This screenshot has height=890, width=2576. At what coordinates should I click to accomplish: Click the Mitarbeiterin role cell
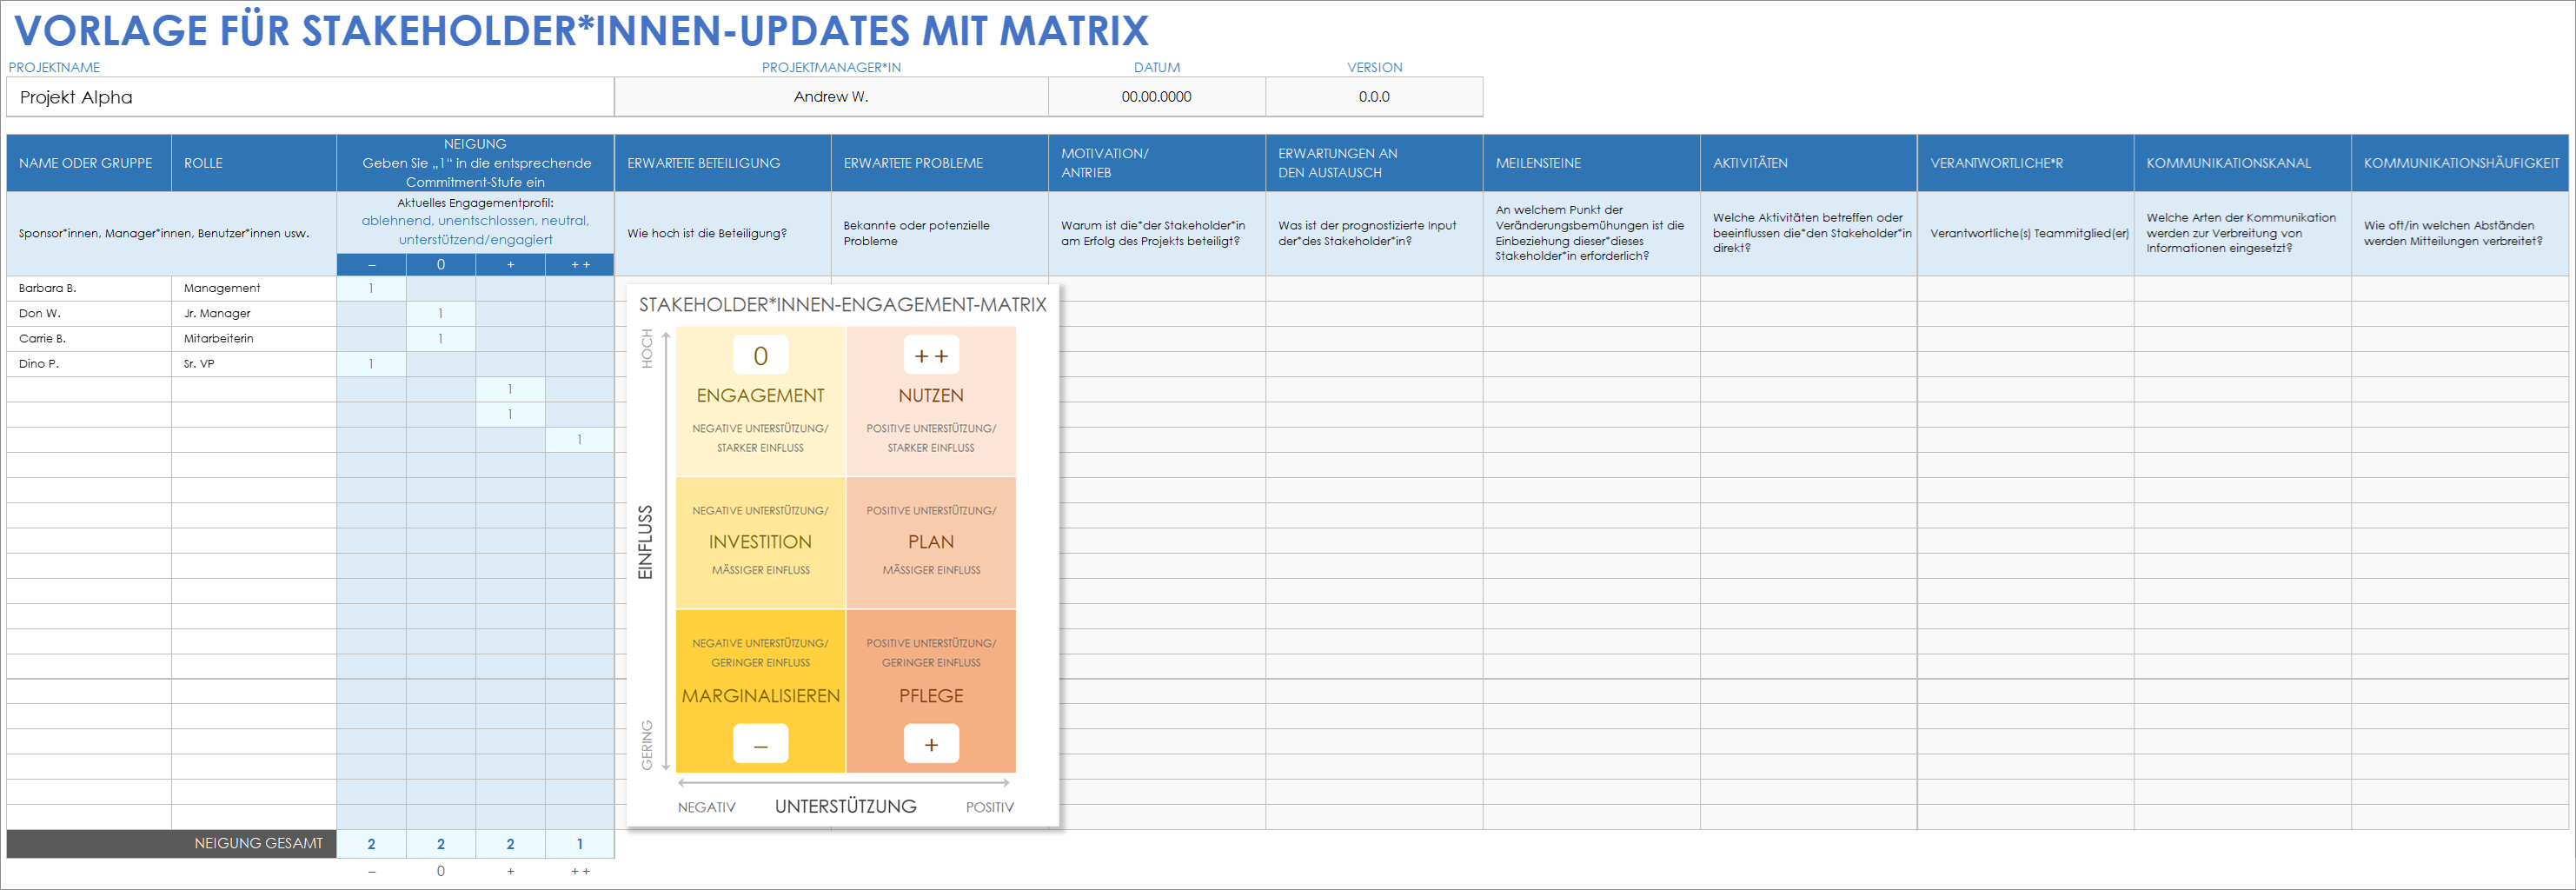(x=254, y=338)
